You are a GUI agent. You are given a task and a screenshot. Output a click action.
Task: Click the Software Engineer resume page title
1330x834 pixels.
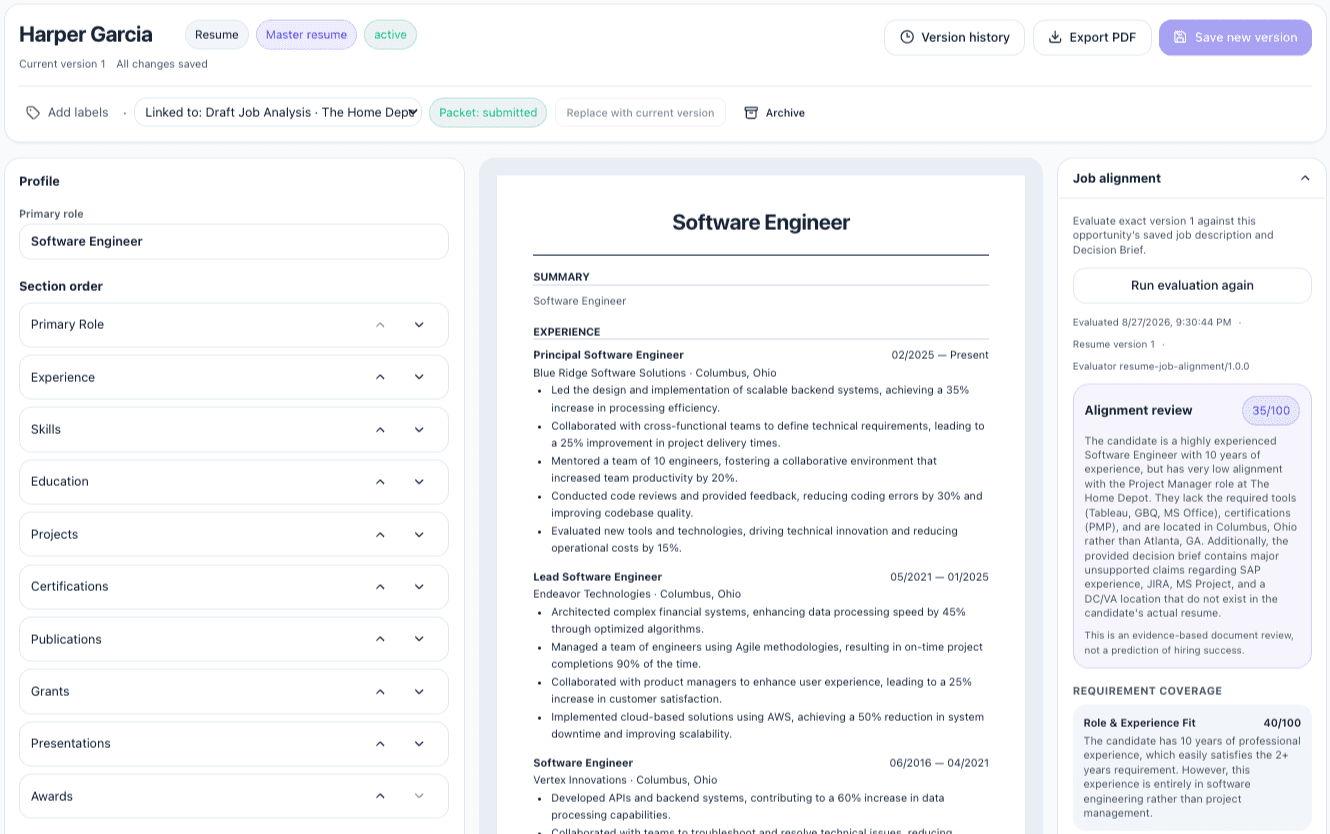pos(761,222)
